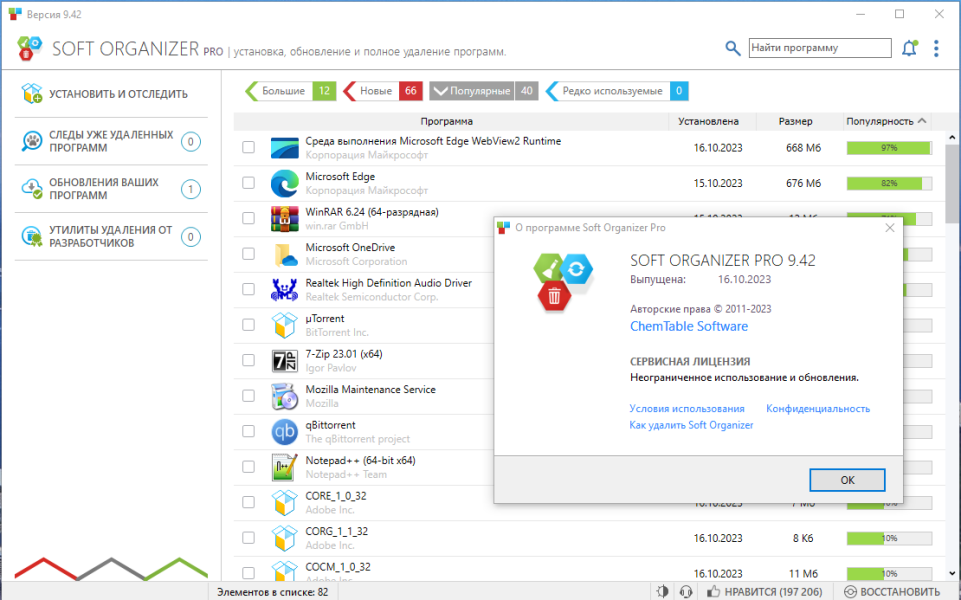Click the CORE_1_0_32 package icon
The width and height of the screenshot is (961, 600).
pyautogui.click(x=284, y=503)
